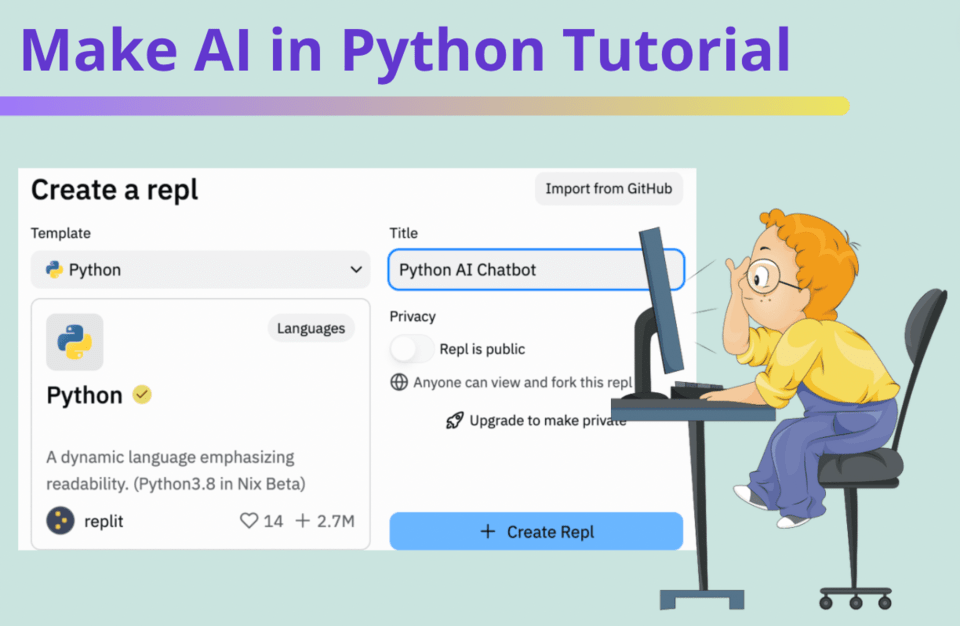The width and height of the screenshot is (960, 626).
Task: Open the Upgrade to make private link
Action: (547, 420)
